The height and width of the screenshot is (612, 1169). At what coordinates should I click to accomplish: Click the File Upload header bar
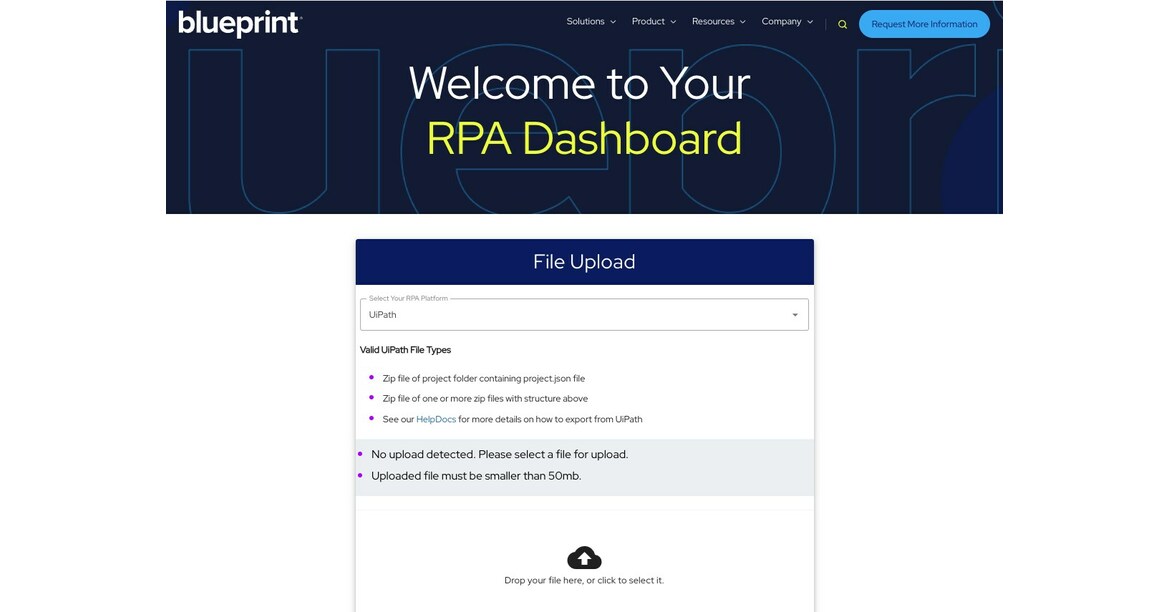(x=584, y=261)
